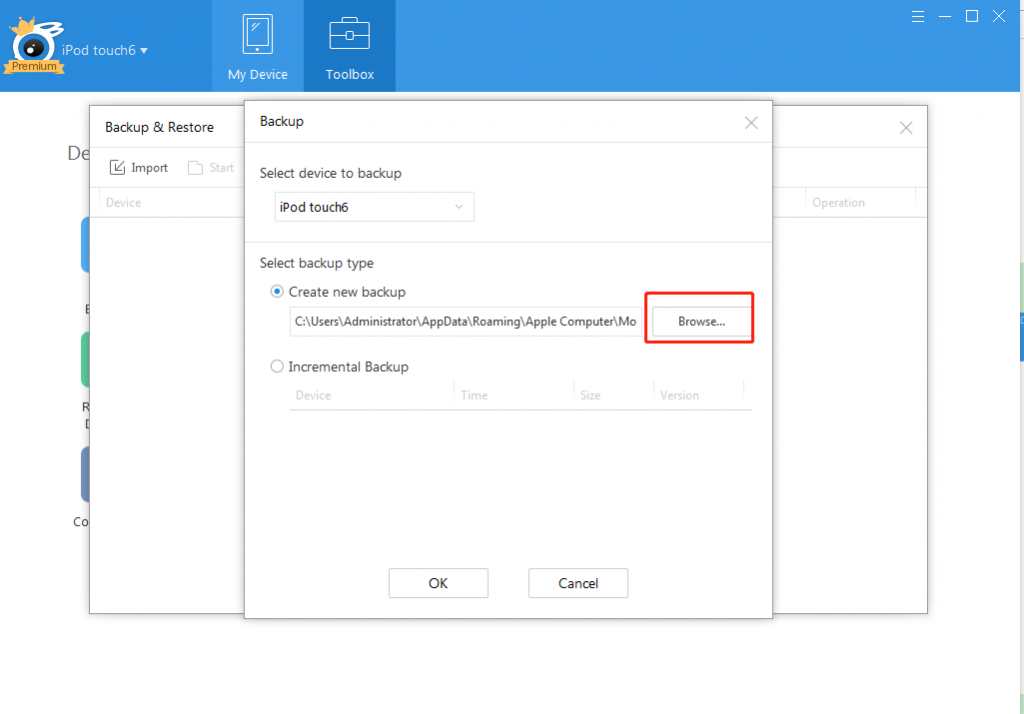Confirm the backup with OK
The height and width of the screenshot is (714, 1024).
click(438, 583)
